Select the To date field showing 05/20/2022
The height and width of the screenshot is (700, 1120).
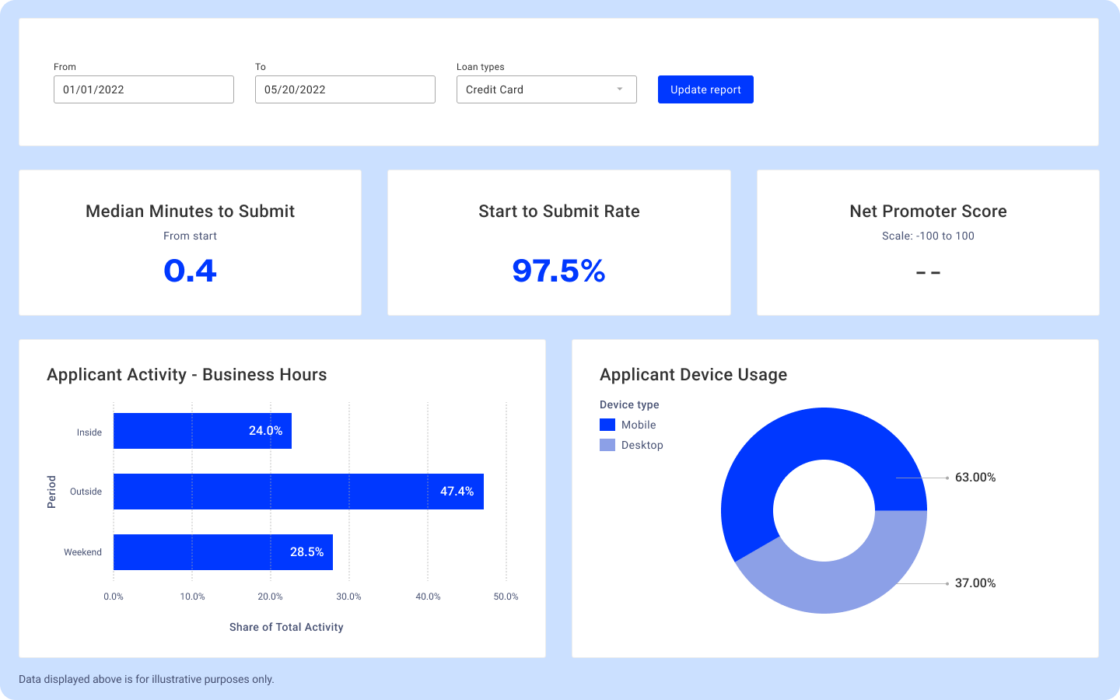344,89
